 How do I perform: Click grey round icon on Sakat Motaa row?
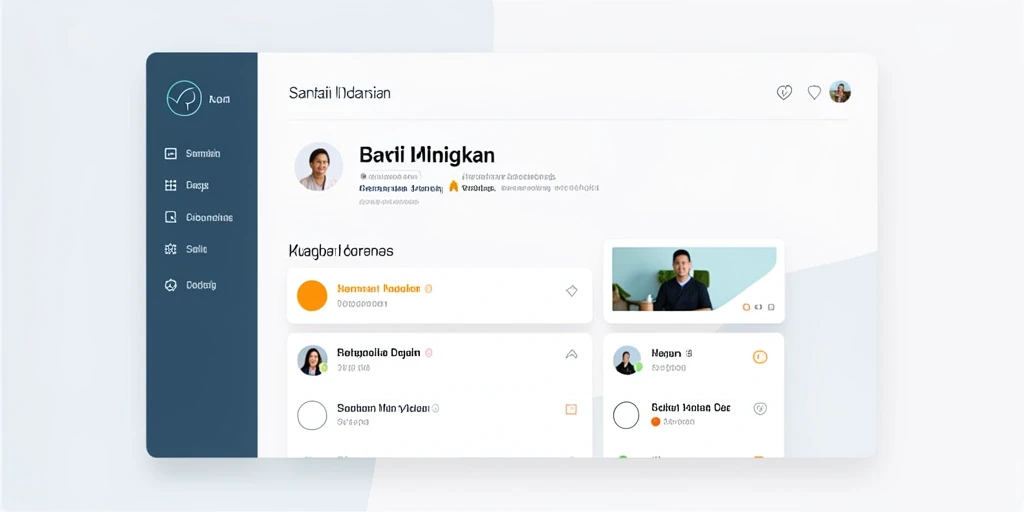[760, 409]
